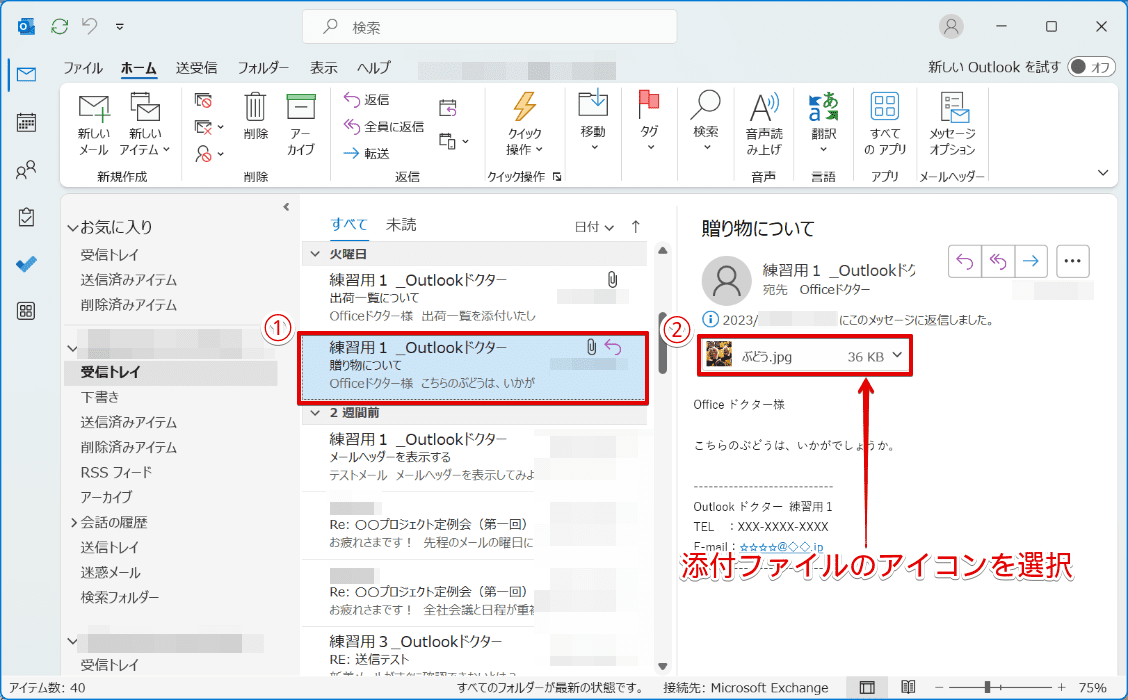This screenshot has width=1128, height=700.
Task: Click the 転送 forward button in ribbon
Action: (x=366, y=153)
